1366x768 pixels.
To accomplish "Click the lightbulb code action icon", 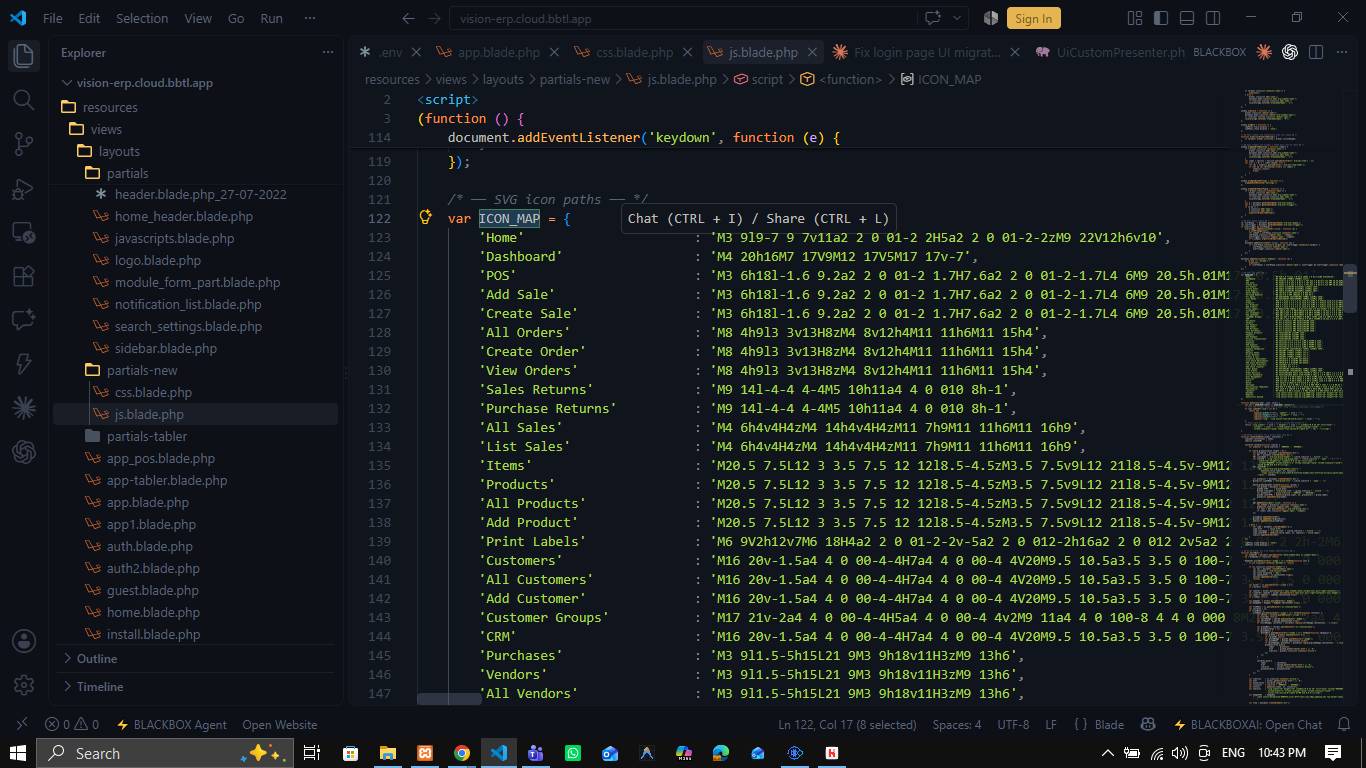I will (425, 218).
